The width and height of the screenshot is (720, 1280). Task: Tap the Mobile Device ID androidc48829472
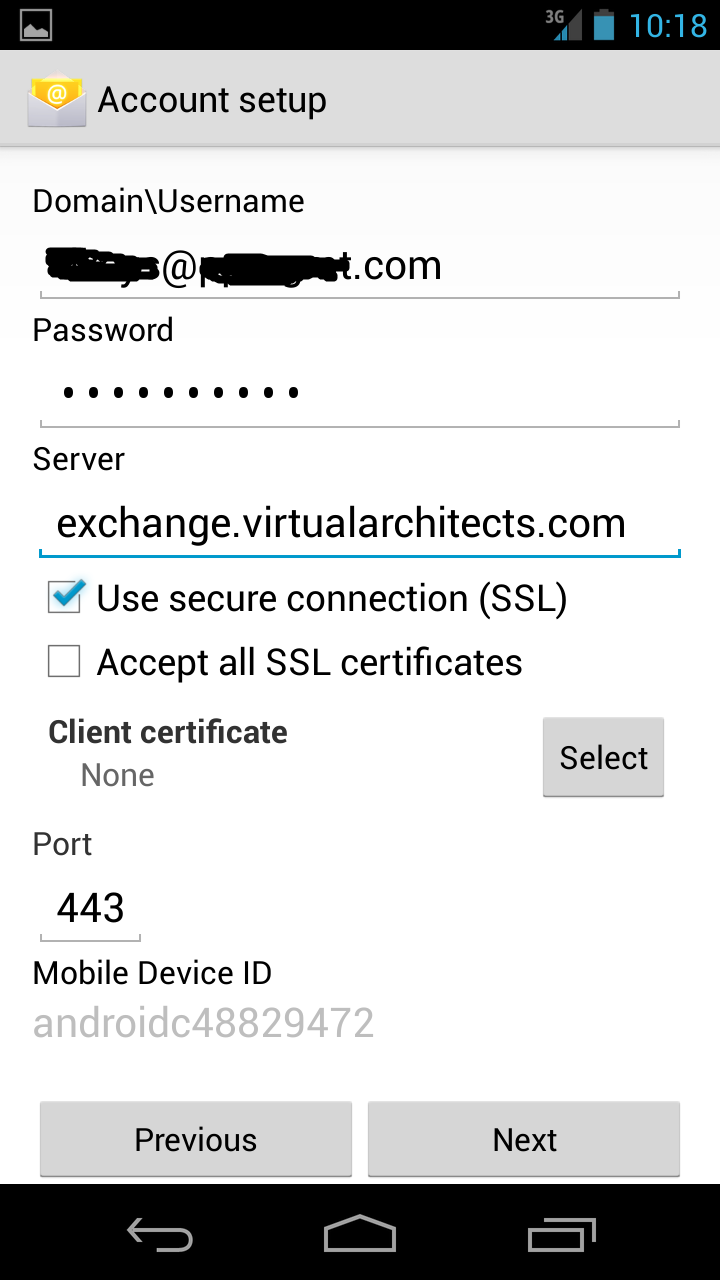[x=203, y=1023]
